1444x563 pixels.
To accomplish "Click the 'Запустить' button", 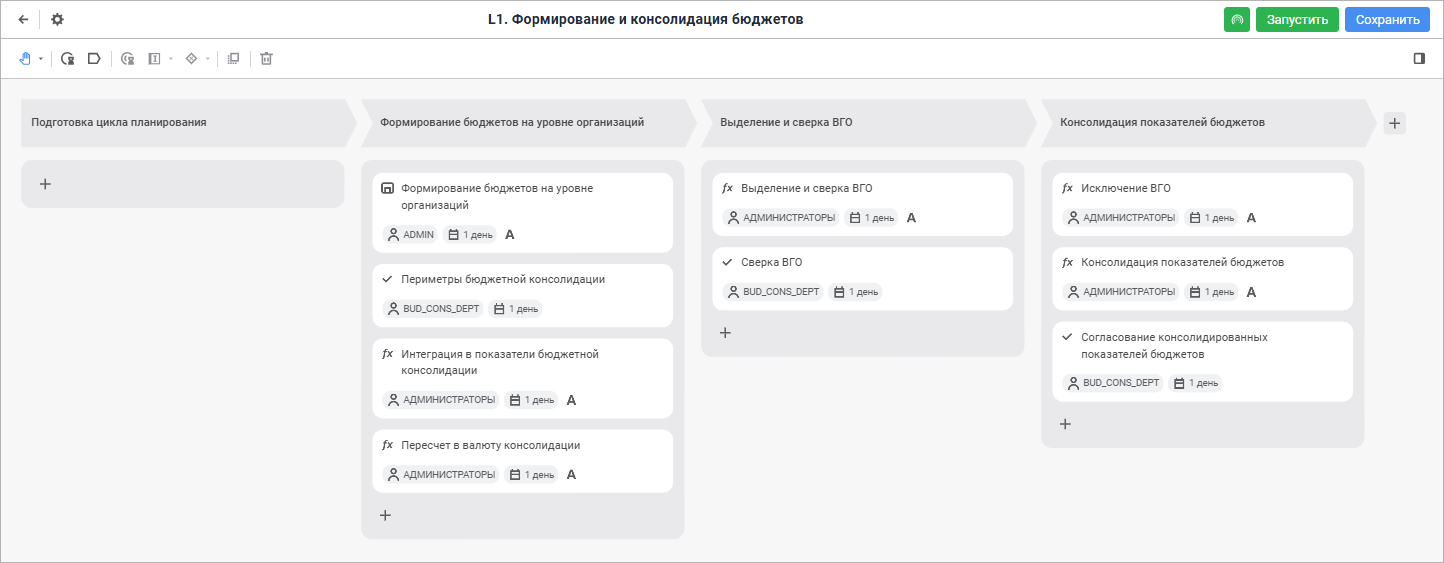I will 1297,19.
